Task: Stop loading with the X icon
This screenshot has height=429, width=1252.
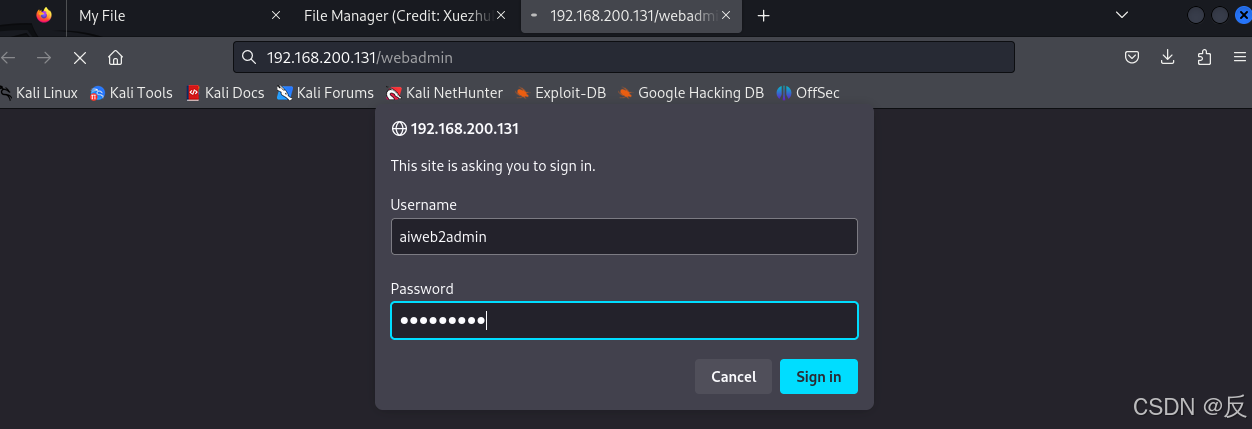Action: 81,57
